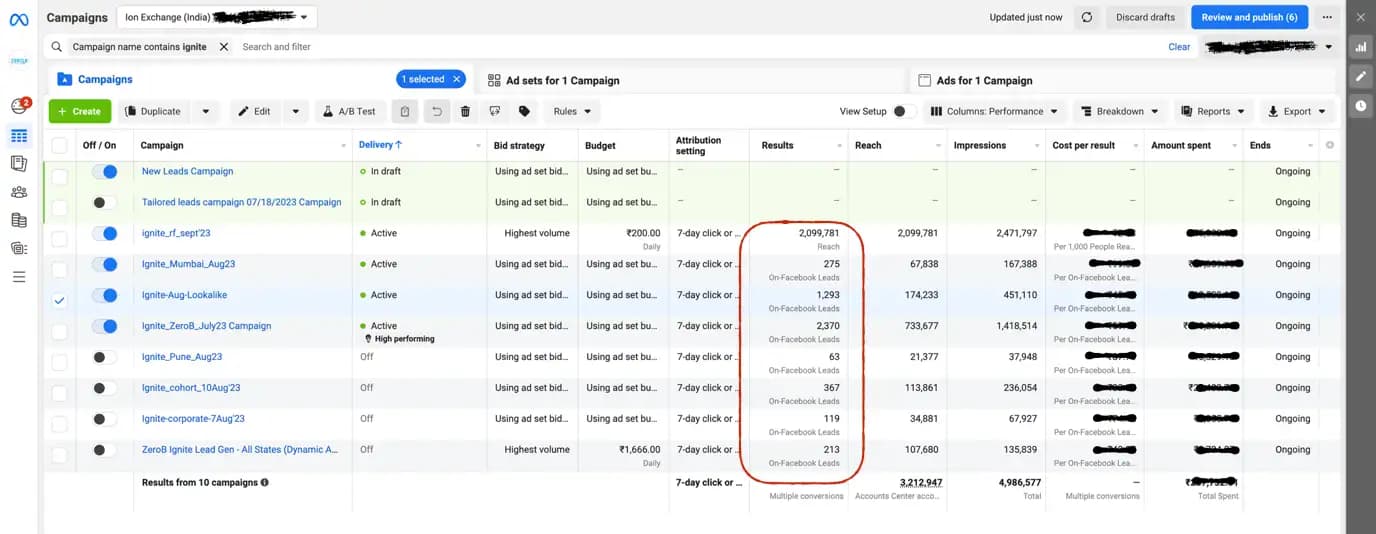Open the charts icon in right rail
This screenshot has height=534, width=1376.
point(1360,47)
